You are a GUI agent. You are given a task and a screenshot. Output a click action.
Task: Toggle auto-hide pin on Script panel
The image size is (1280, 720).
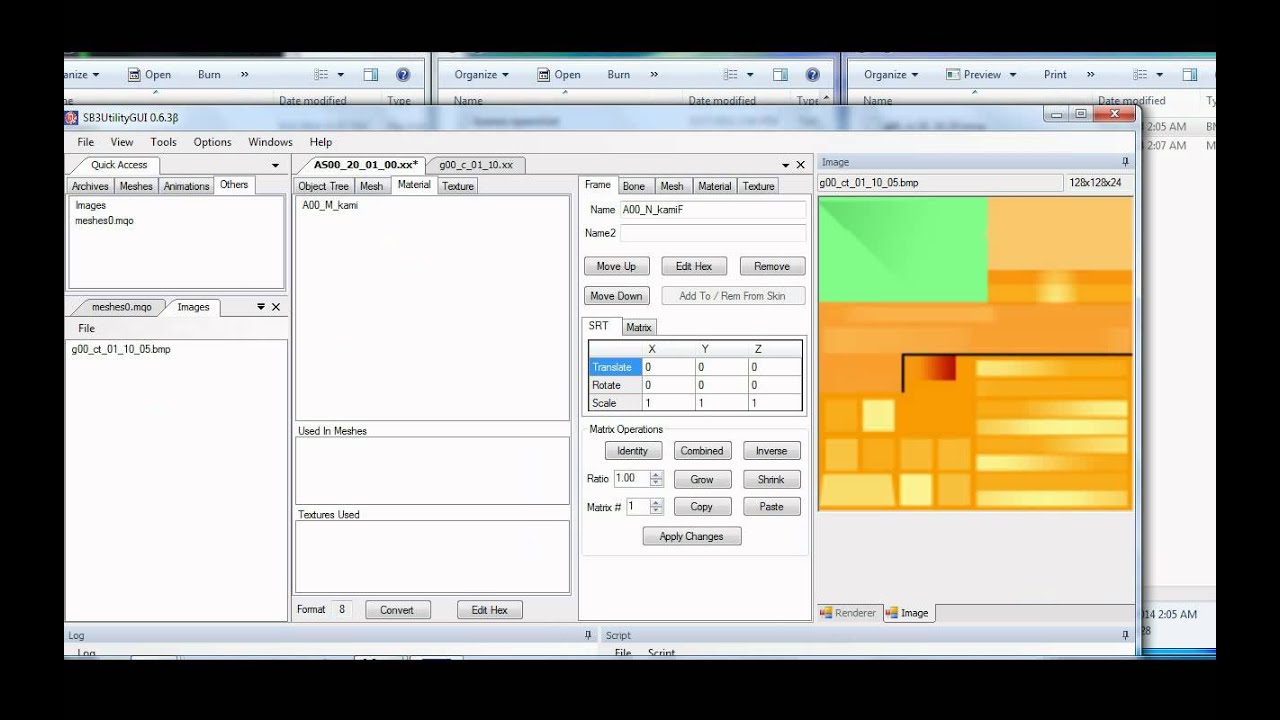click(x=1125, y=635)
